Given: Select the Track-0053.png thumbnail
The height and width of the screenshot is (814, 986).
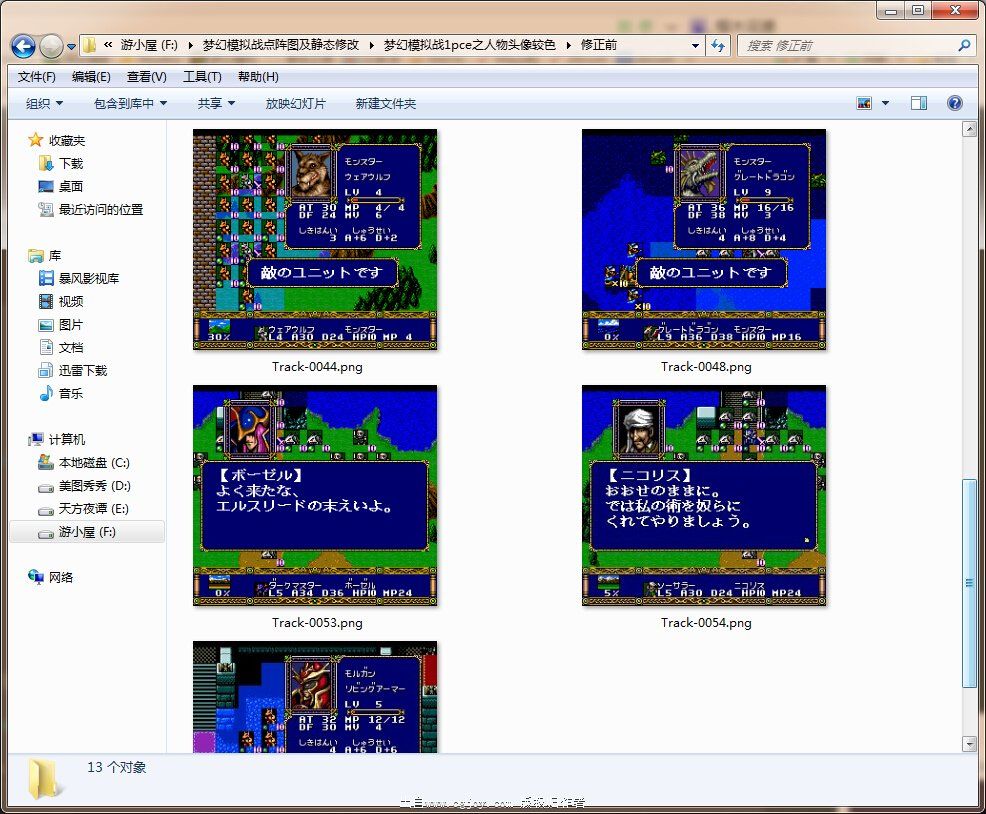Looking at the screenshot, I should click(x=315, y=496).
